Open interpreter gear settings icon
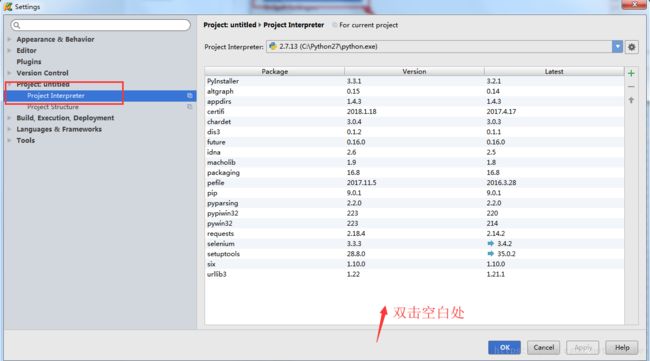The image size is (650, 361). (x=631, y=47)
